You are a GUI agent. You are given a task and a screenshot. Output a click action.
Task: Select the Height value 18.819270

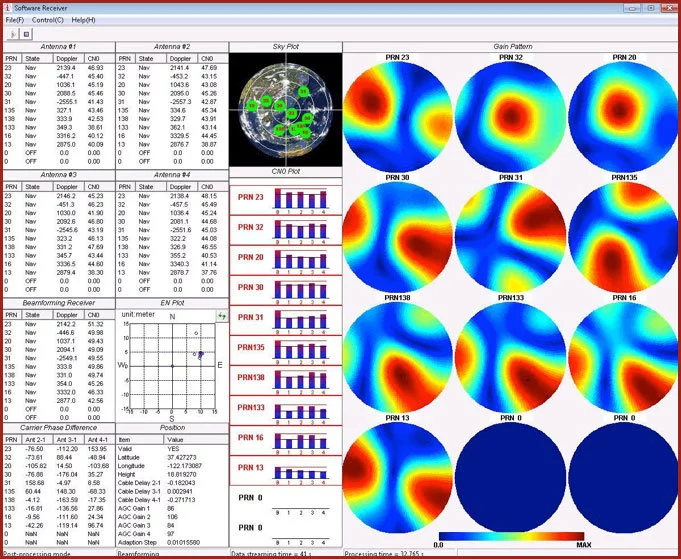tap(182, 474)
